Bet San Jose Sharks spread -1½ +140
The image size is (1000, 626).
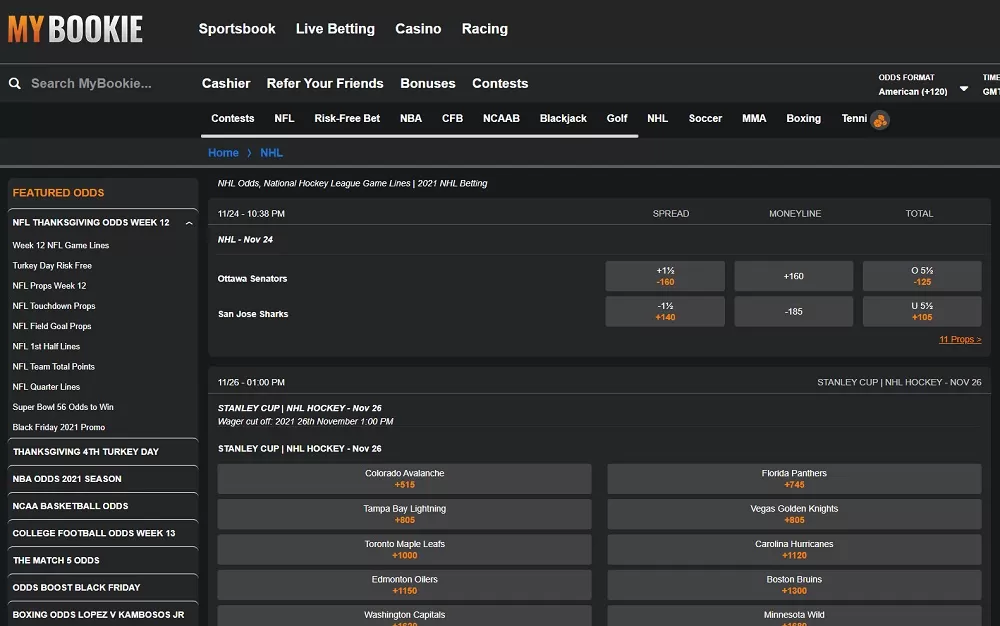[x=665, y=312]
